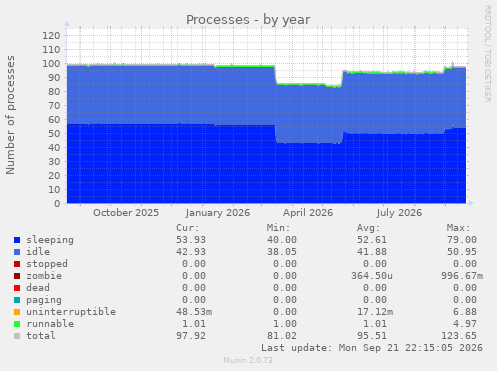Click the 'uninterruptible' legend label
This screenshot has width=497, height=371.
click(71, 312)
